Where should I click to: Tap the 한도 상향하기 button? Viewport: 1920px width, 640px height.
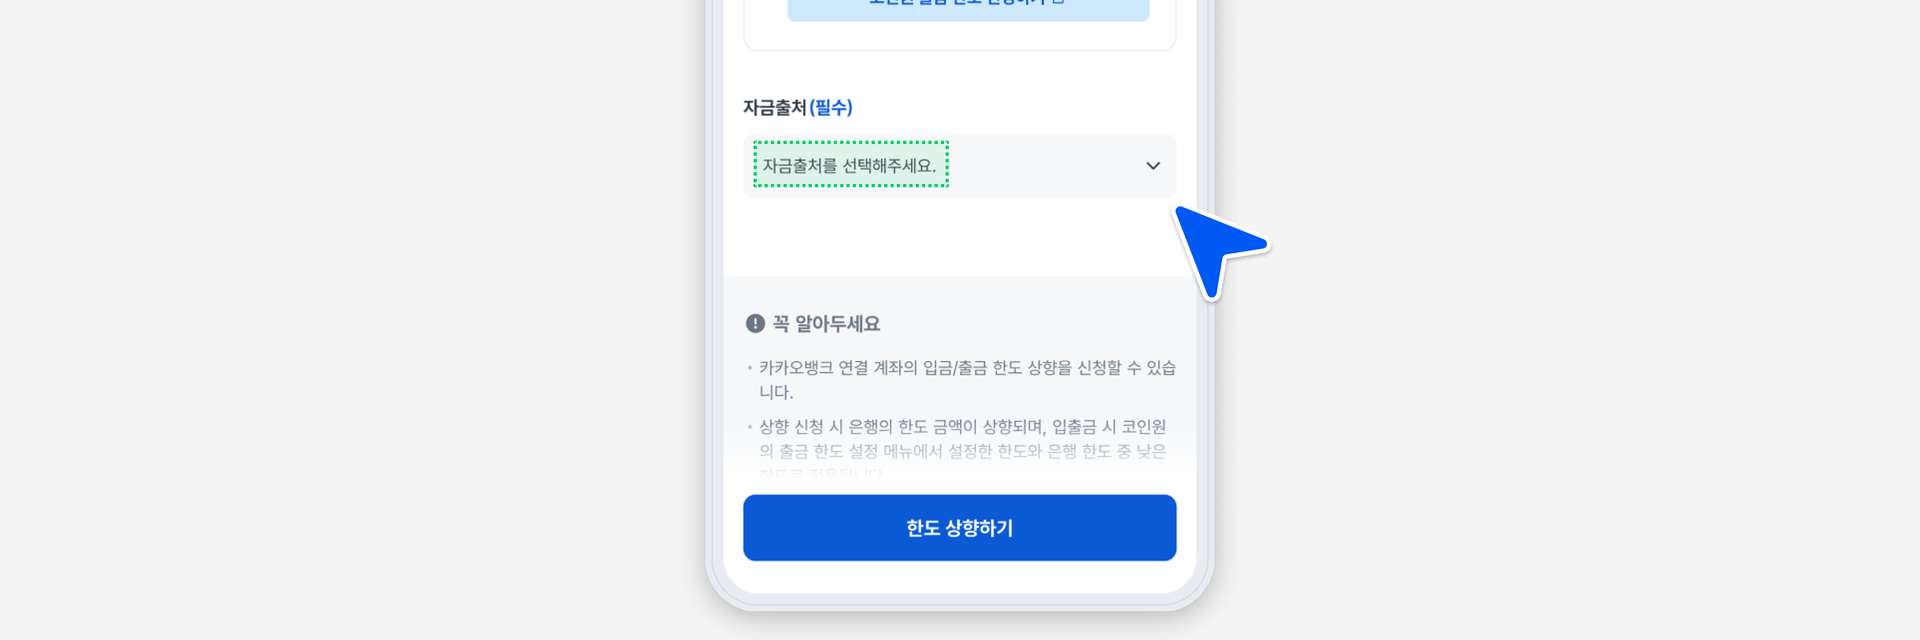tap(959, 528)
